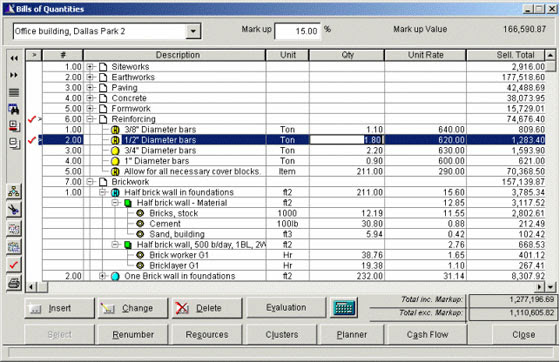Click the yellow circle icon for 1" Diameter bars

pos(115,161)
